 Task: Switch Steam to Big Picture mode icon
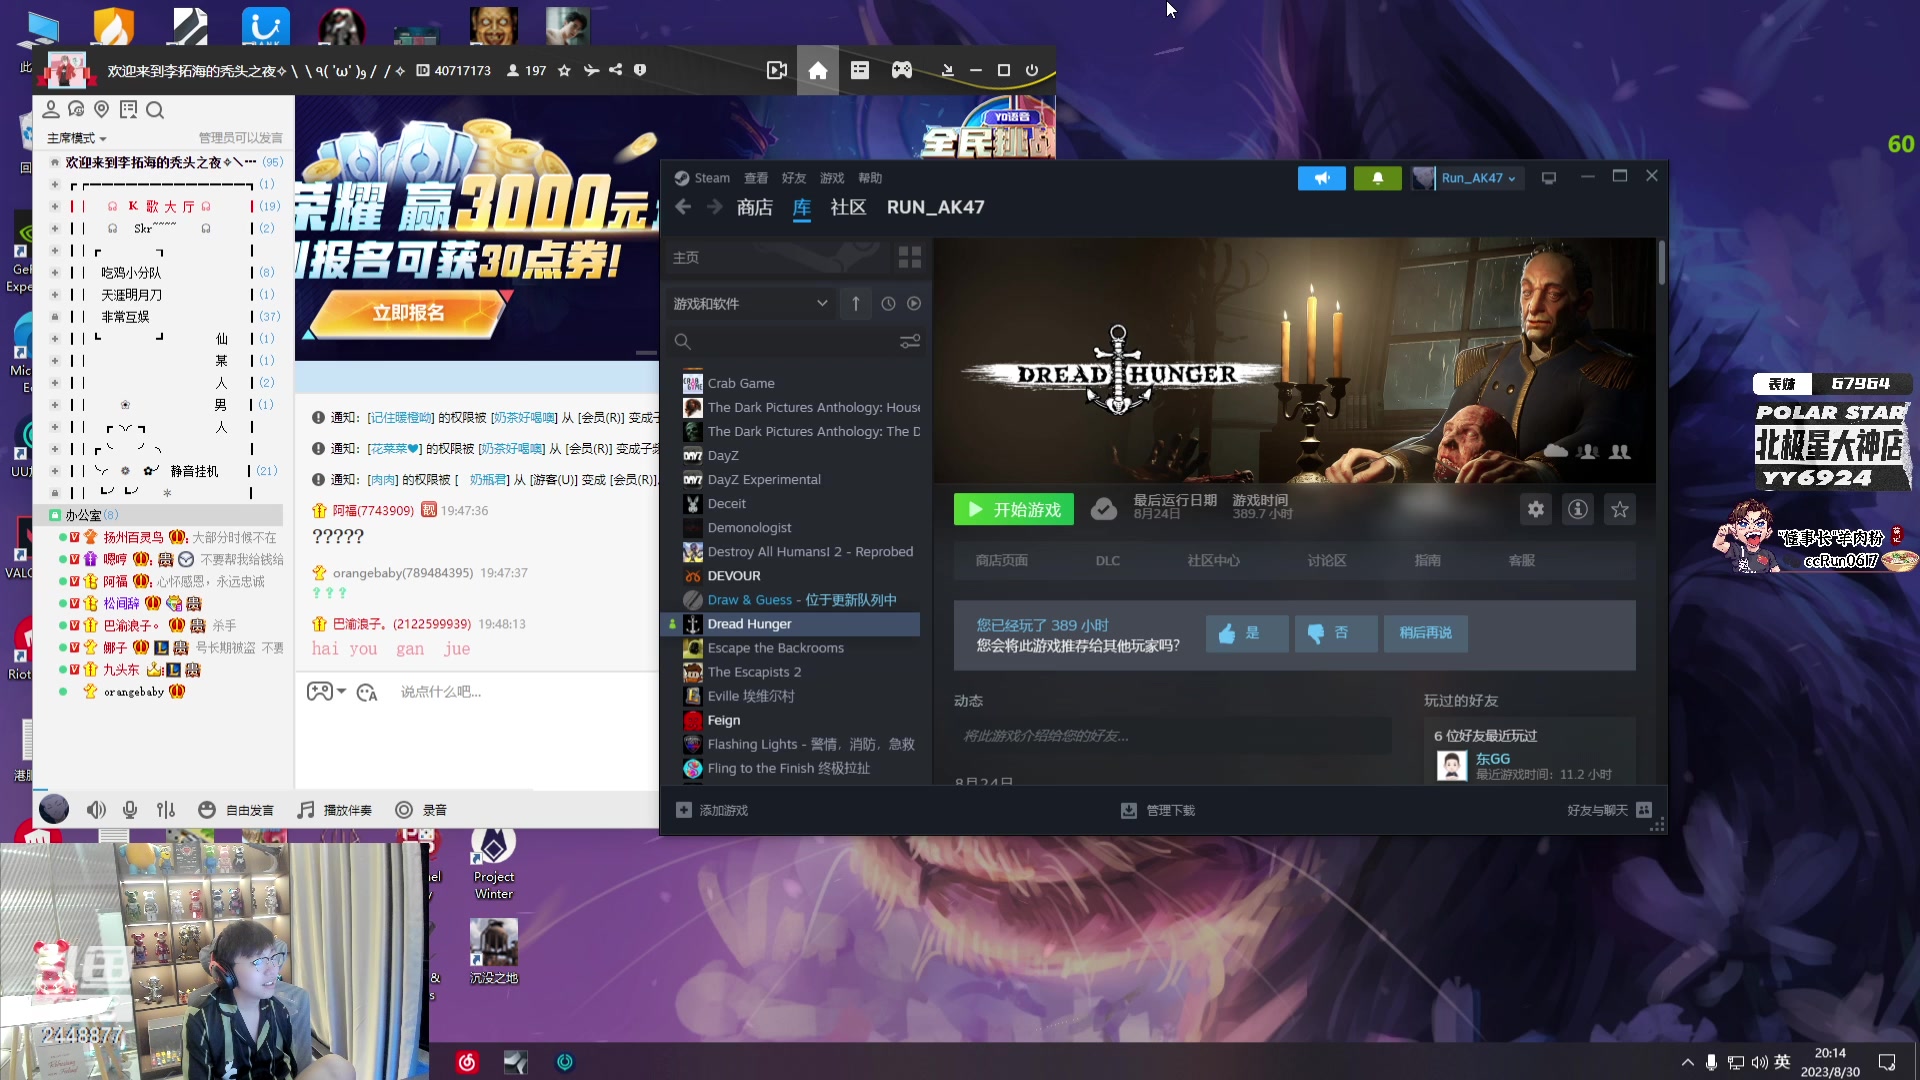click(x=1549, y=178)
